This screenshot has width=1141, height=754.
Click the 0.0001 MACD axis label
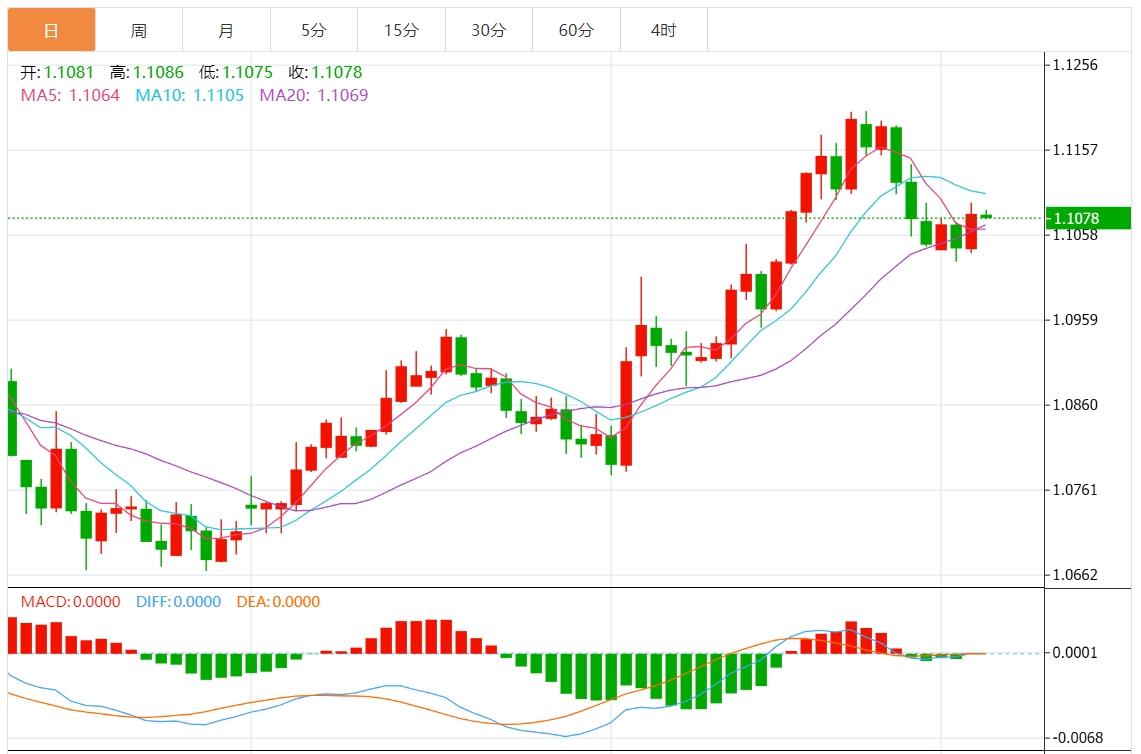point(1075,653)
